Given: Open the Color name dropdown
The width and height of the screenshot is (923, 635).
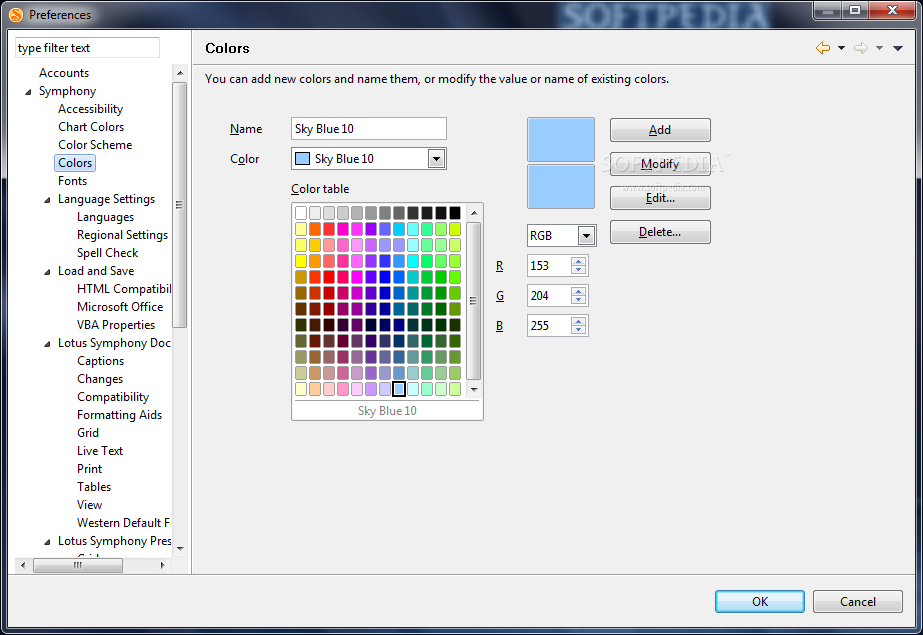Looking at the screenshot, I should point(436,158).
